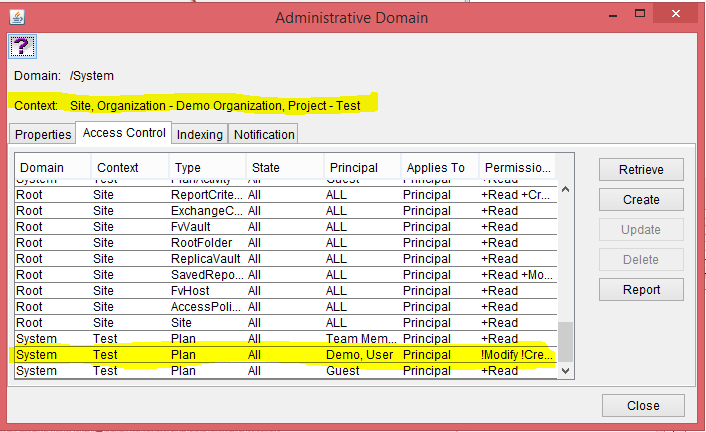Select the ReplicaVault row
This screenshot has height=432, width=706.
[x=286, y=259]
